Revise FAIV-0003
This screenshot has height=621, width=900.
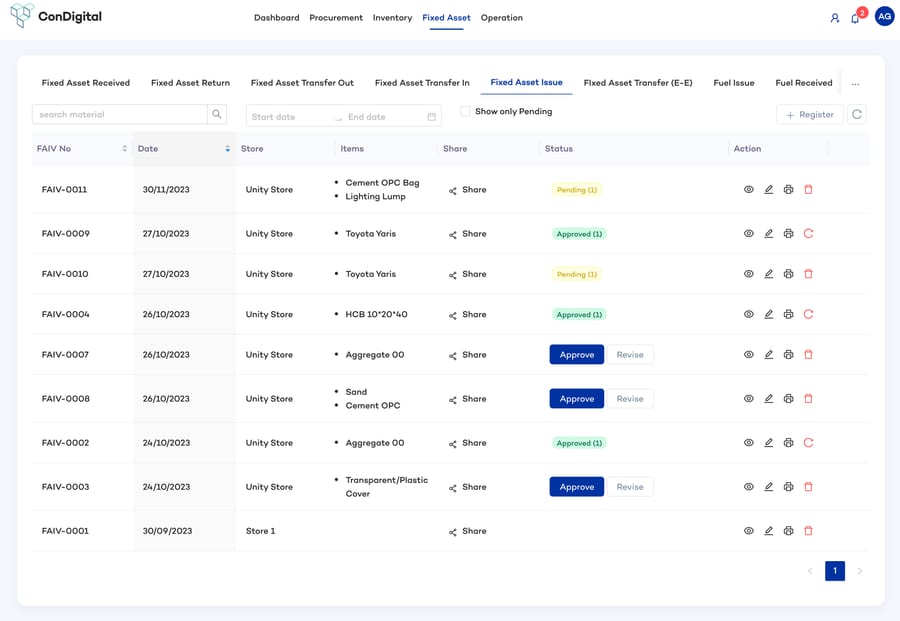630,487
